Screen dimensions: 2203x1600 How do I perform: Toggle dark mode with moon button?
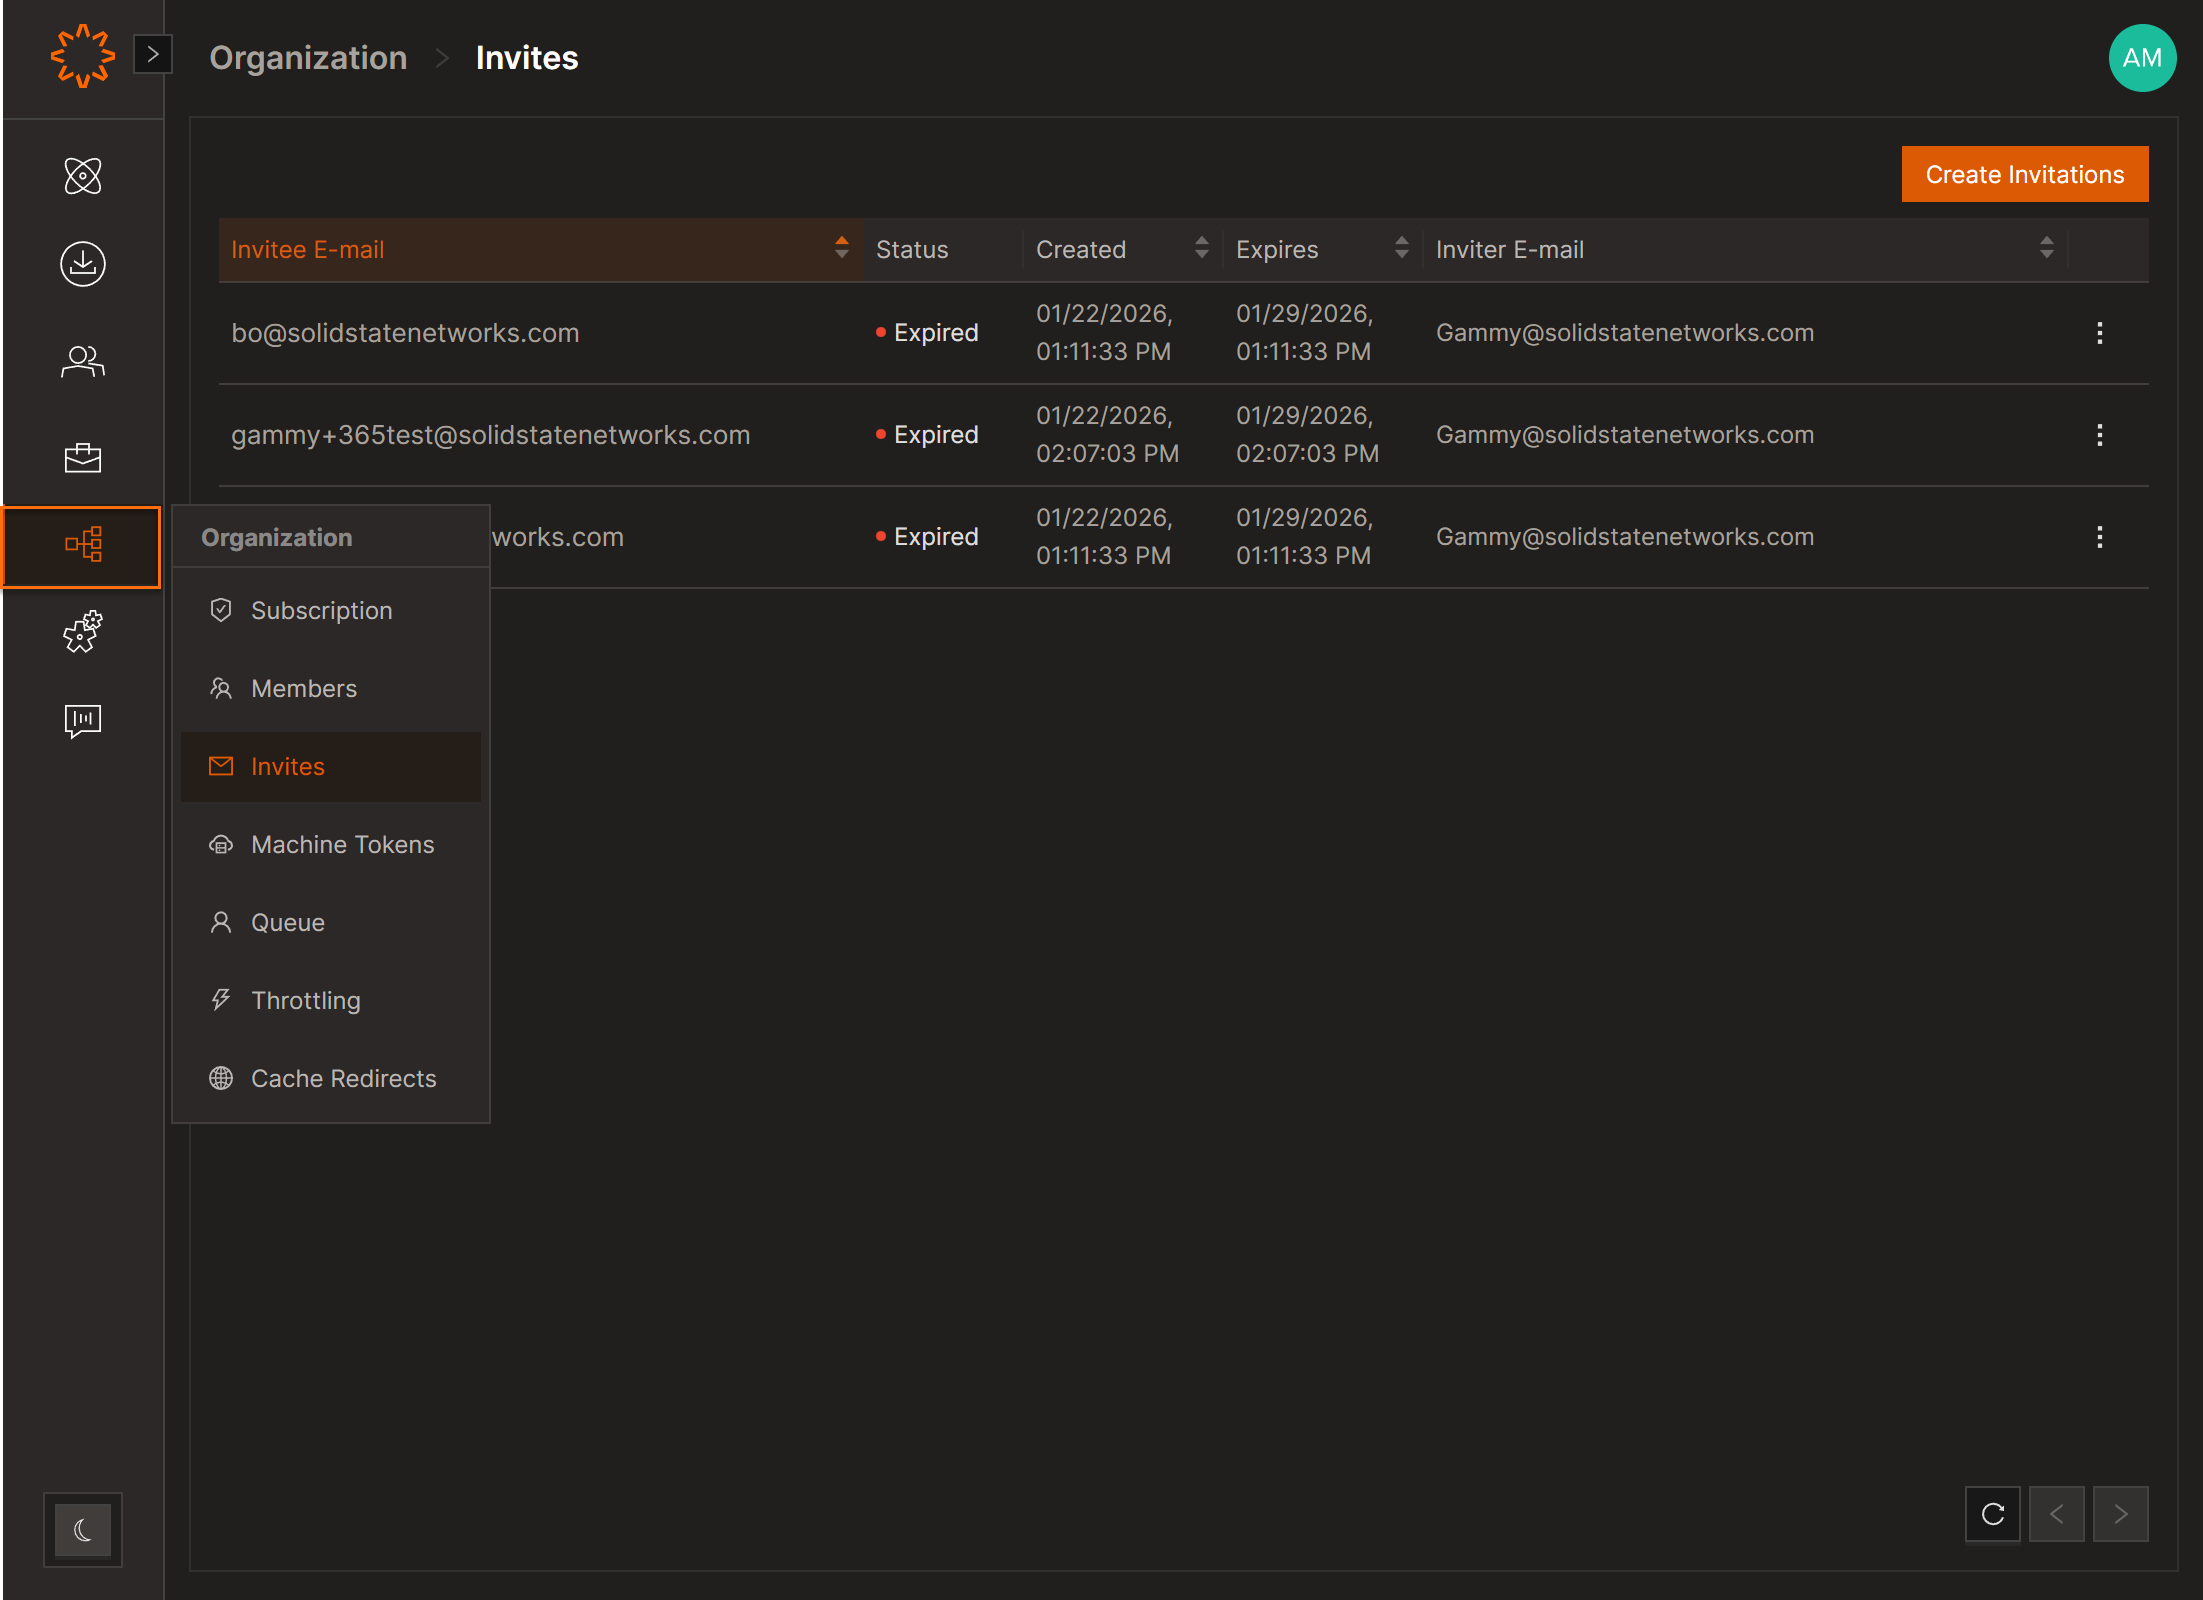coord(83,1529)
